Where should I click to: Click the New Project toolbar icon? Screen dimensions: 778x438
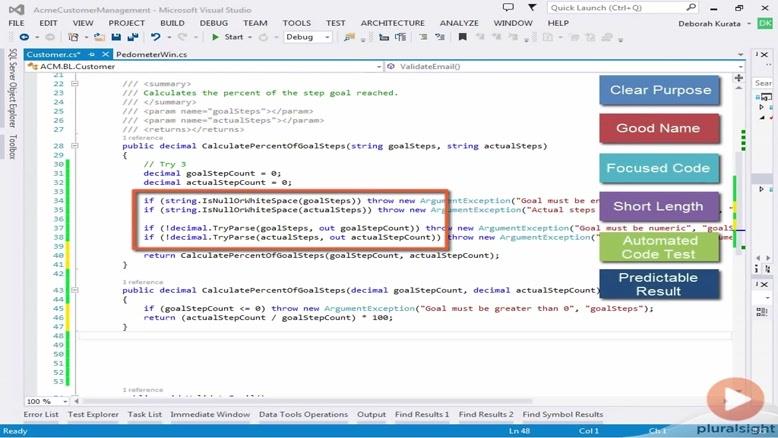tap(73, 37)
